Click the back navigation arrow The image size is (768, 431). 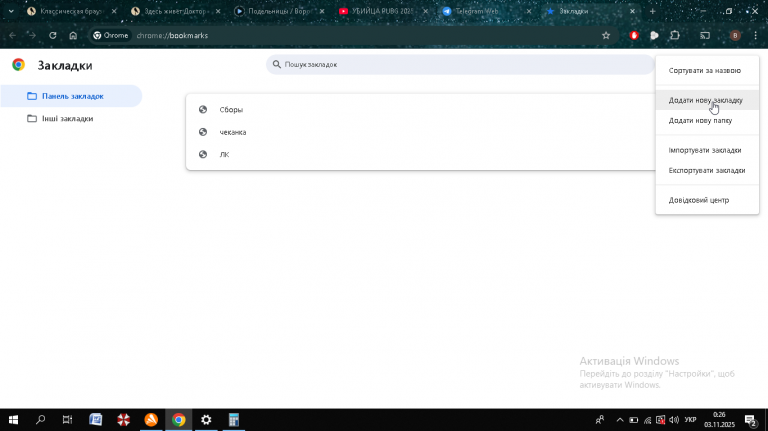(x=13, y=35)
